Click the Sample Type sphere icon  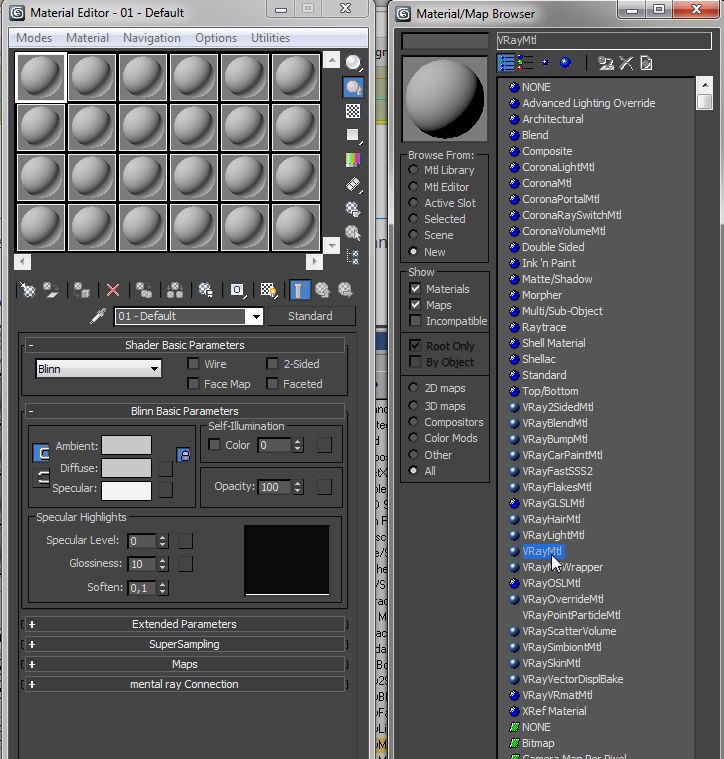(x=353, y=62)
